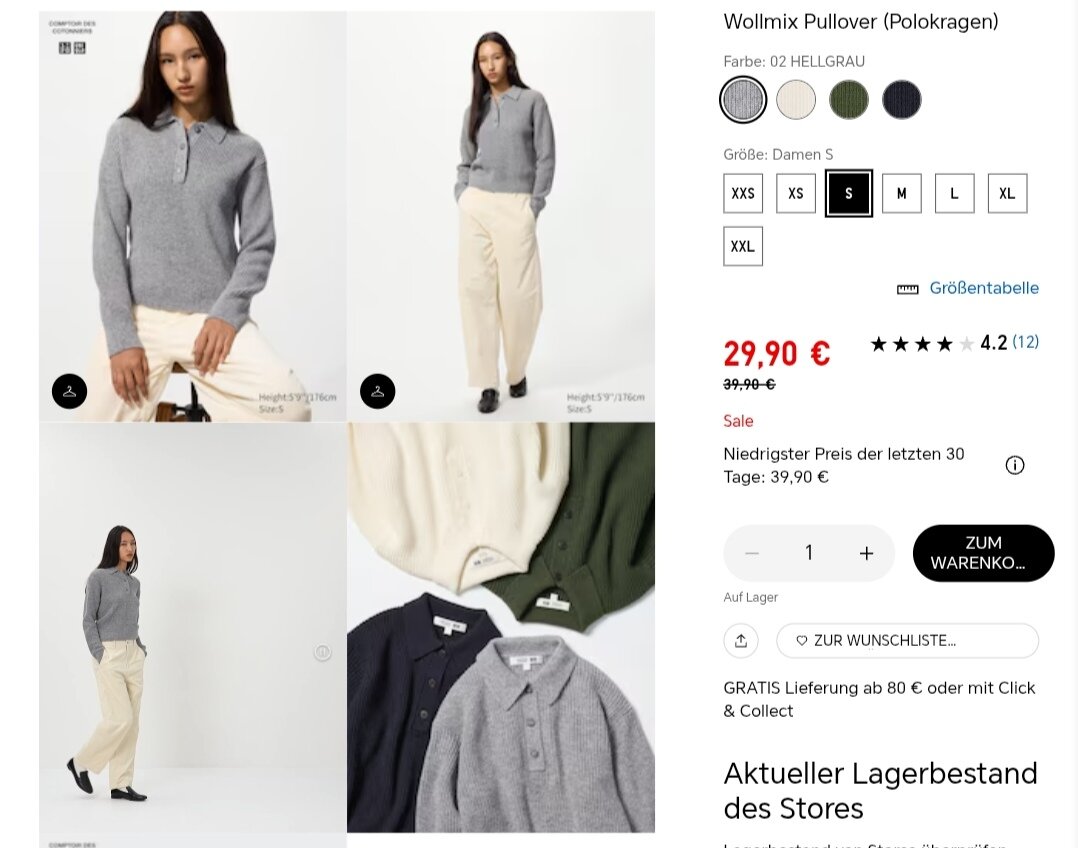
Task: Click the ruler icon beside Größentabelle
Action: coord(908,289)
